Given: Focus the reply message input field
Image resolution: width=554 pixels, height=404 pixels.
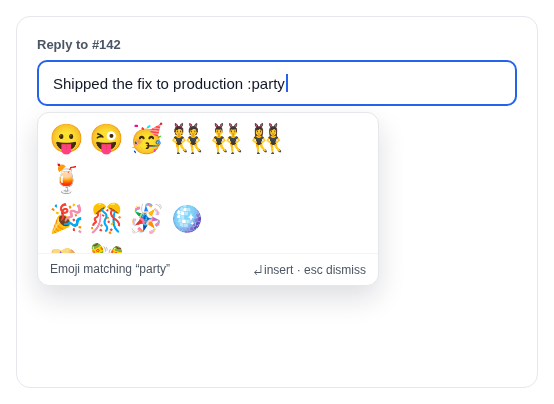Looking at the screenshot, I should 277,83.
